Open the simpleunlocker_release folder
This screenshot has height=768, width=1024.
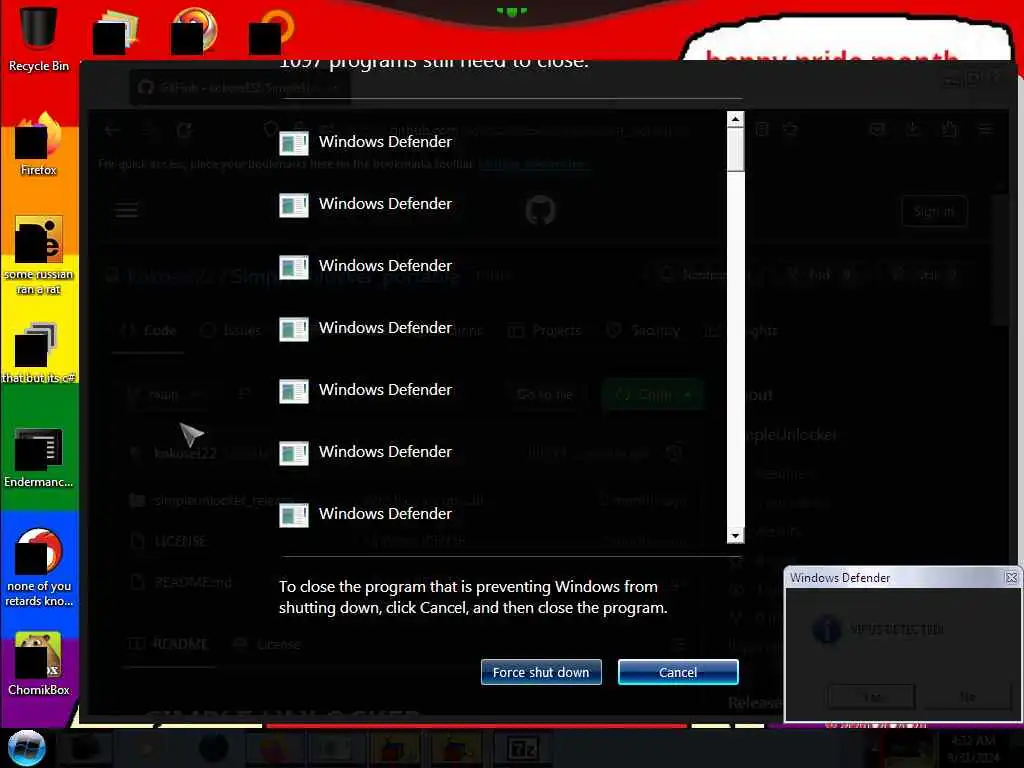(x=223, y=500)
